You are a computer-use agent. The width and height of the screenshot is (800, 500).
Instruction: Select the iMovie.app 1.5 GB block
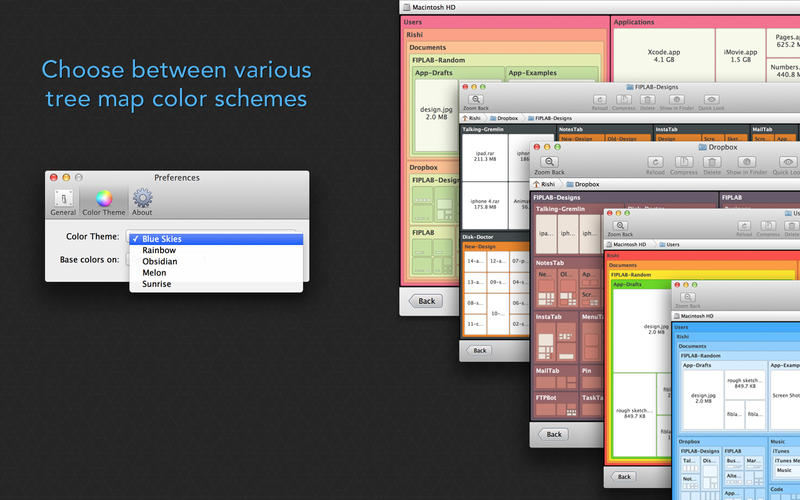pyautogui.click(x=740, y=56)
